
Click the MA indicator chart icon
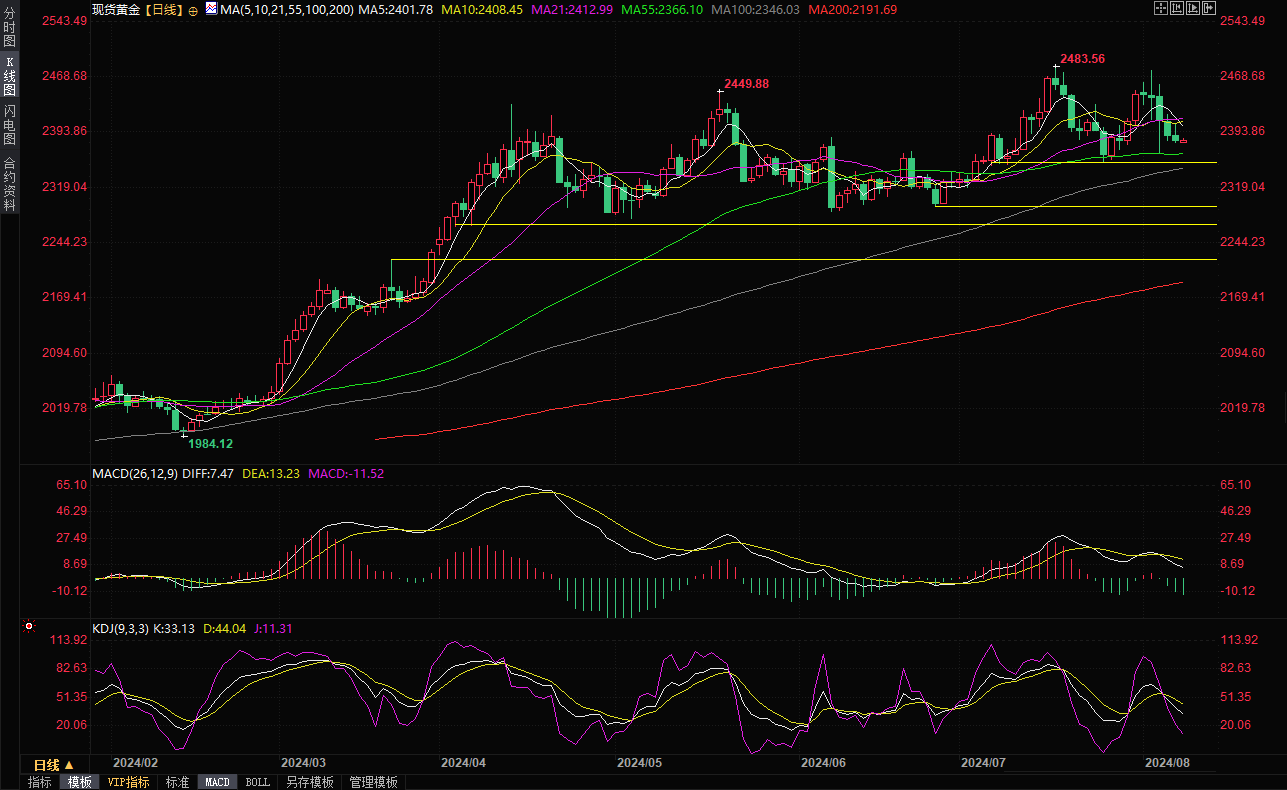210,9
